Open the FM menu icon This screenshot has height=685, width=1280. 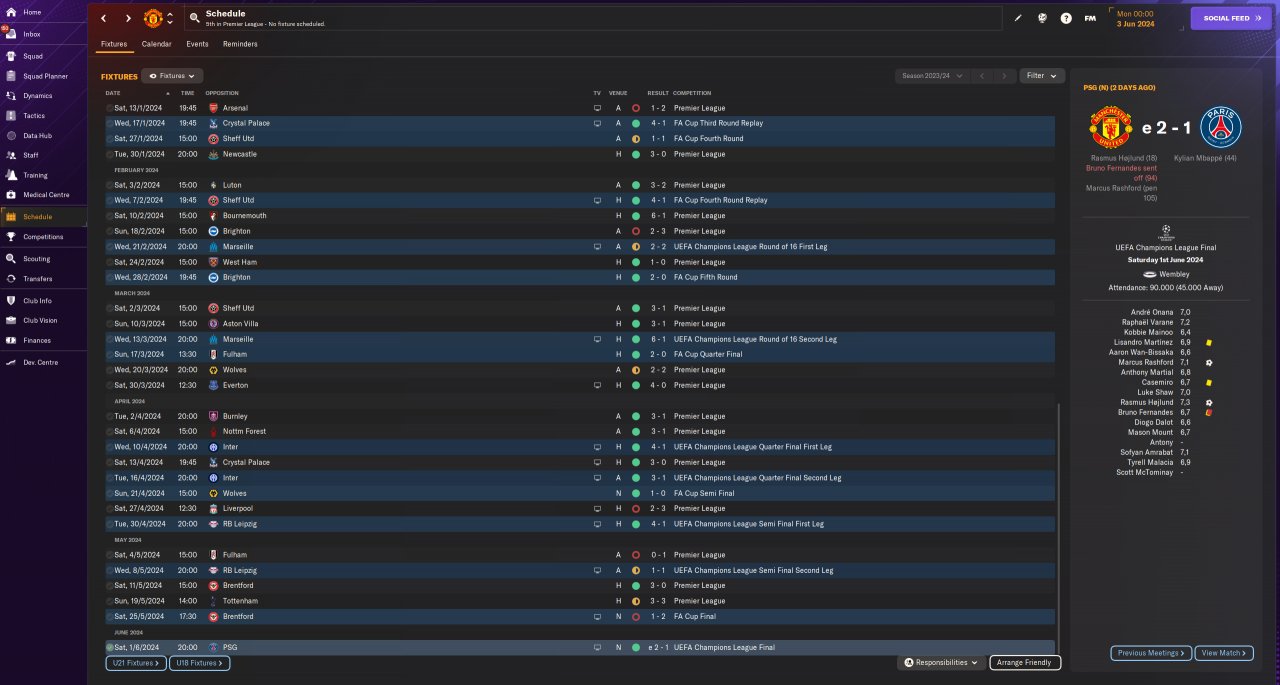click(x=1090, y=18)
